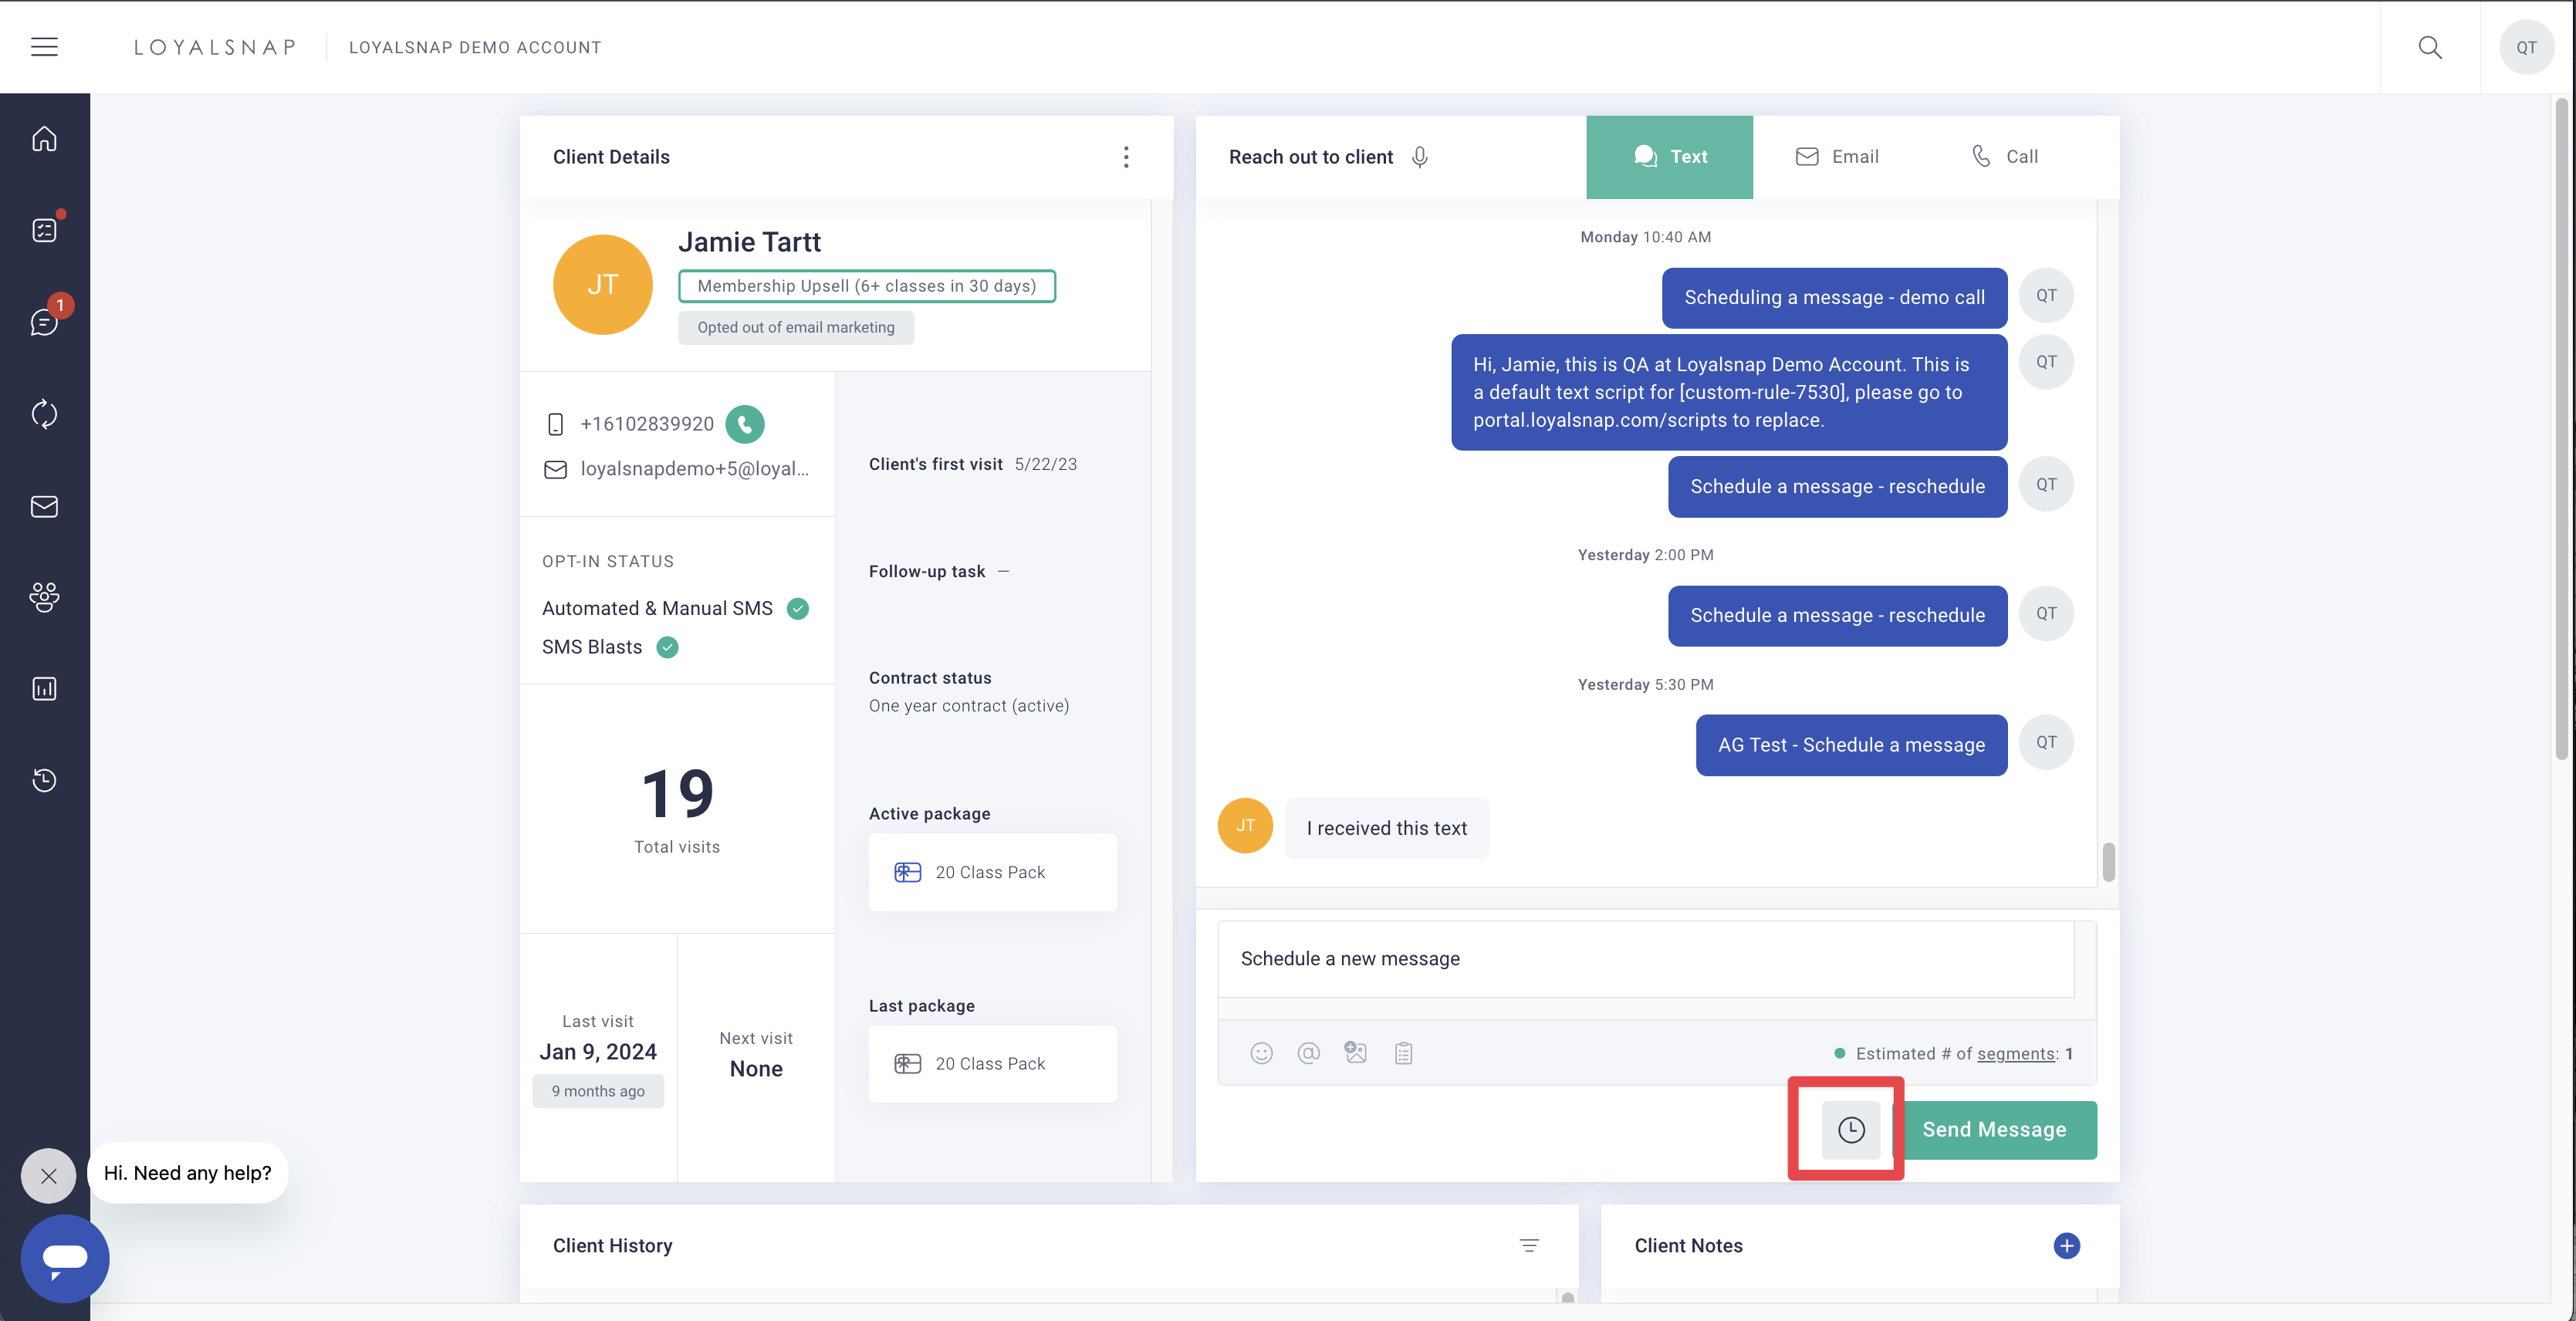Click the One year contract status
The width and height of the screenshot is (2576, 1321).
coord(968,706)
